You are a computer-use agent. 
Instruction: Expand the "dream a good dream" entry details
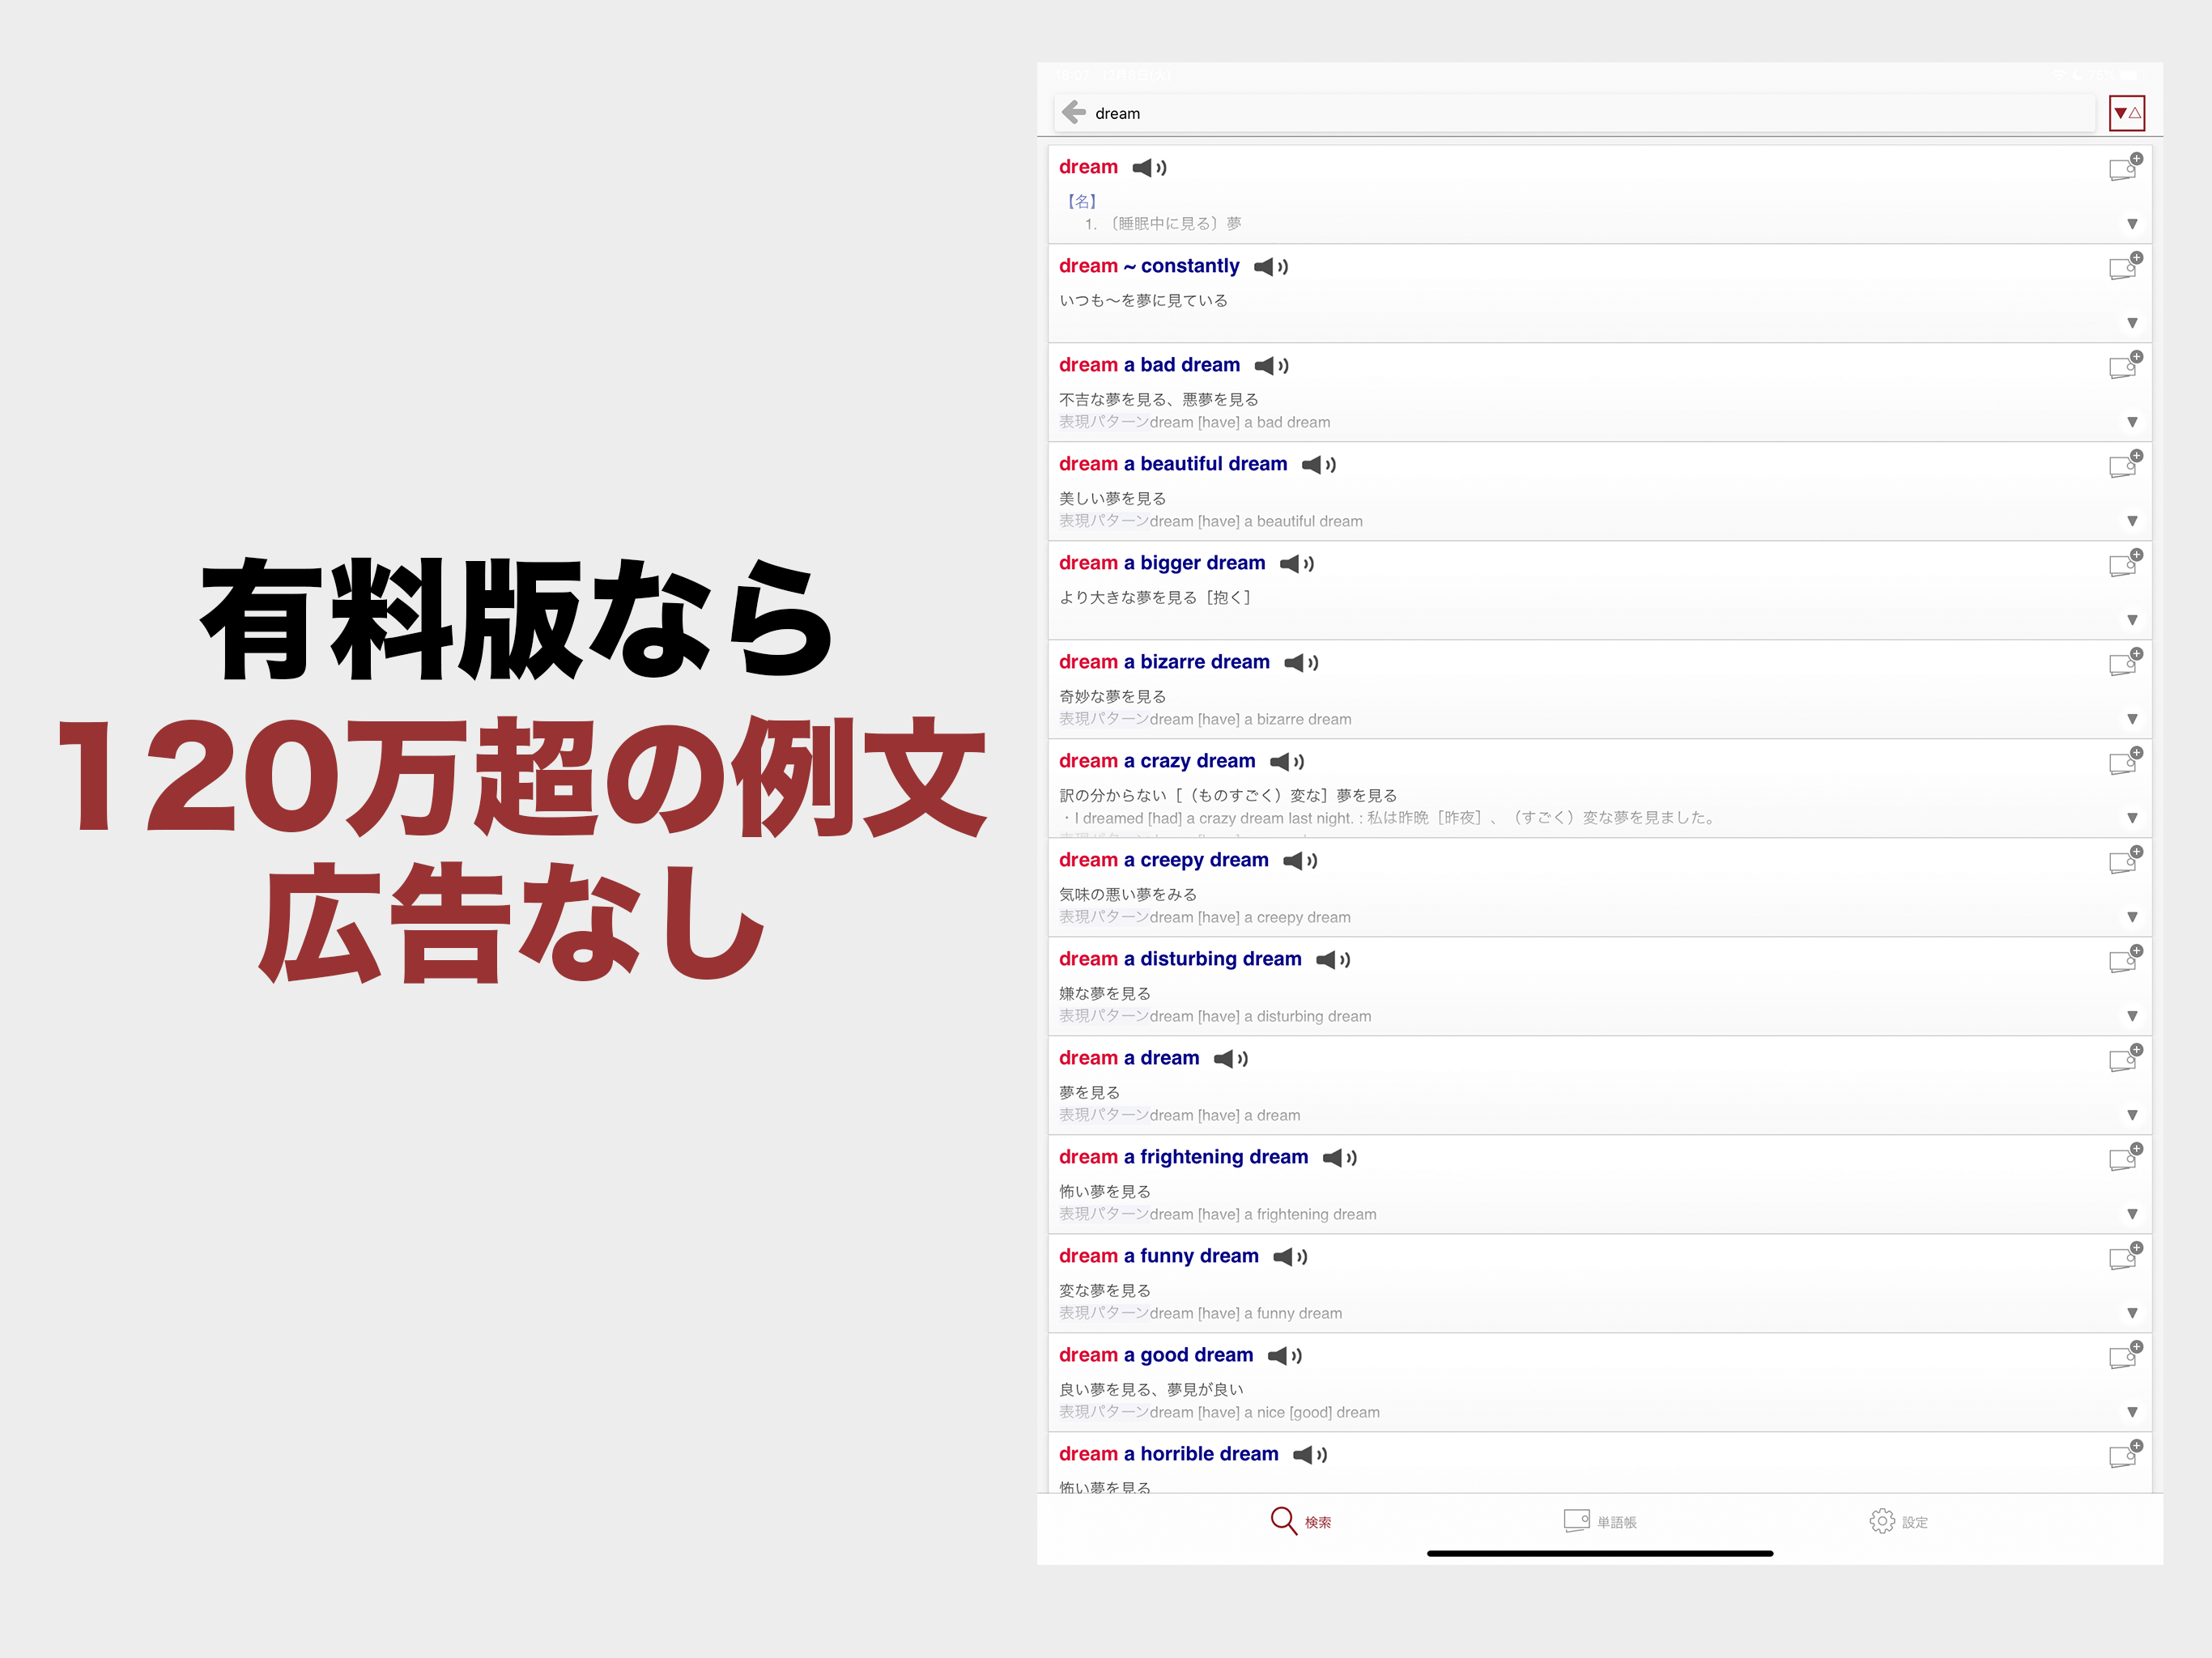(2133, 1411)
